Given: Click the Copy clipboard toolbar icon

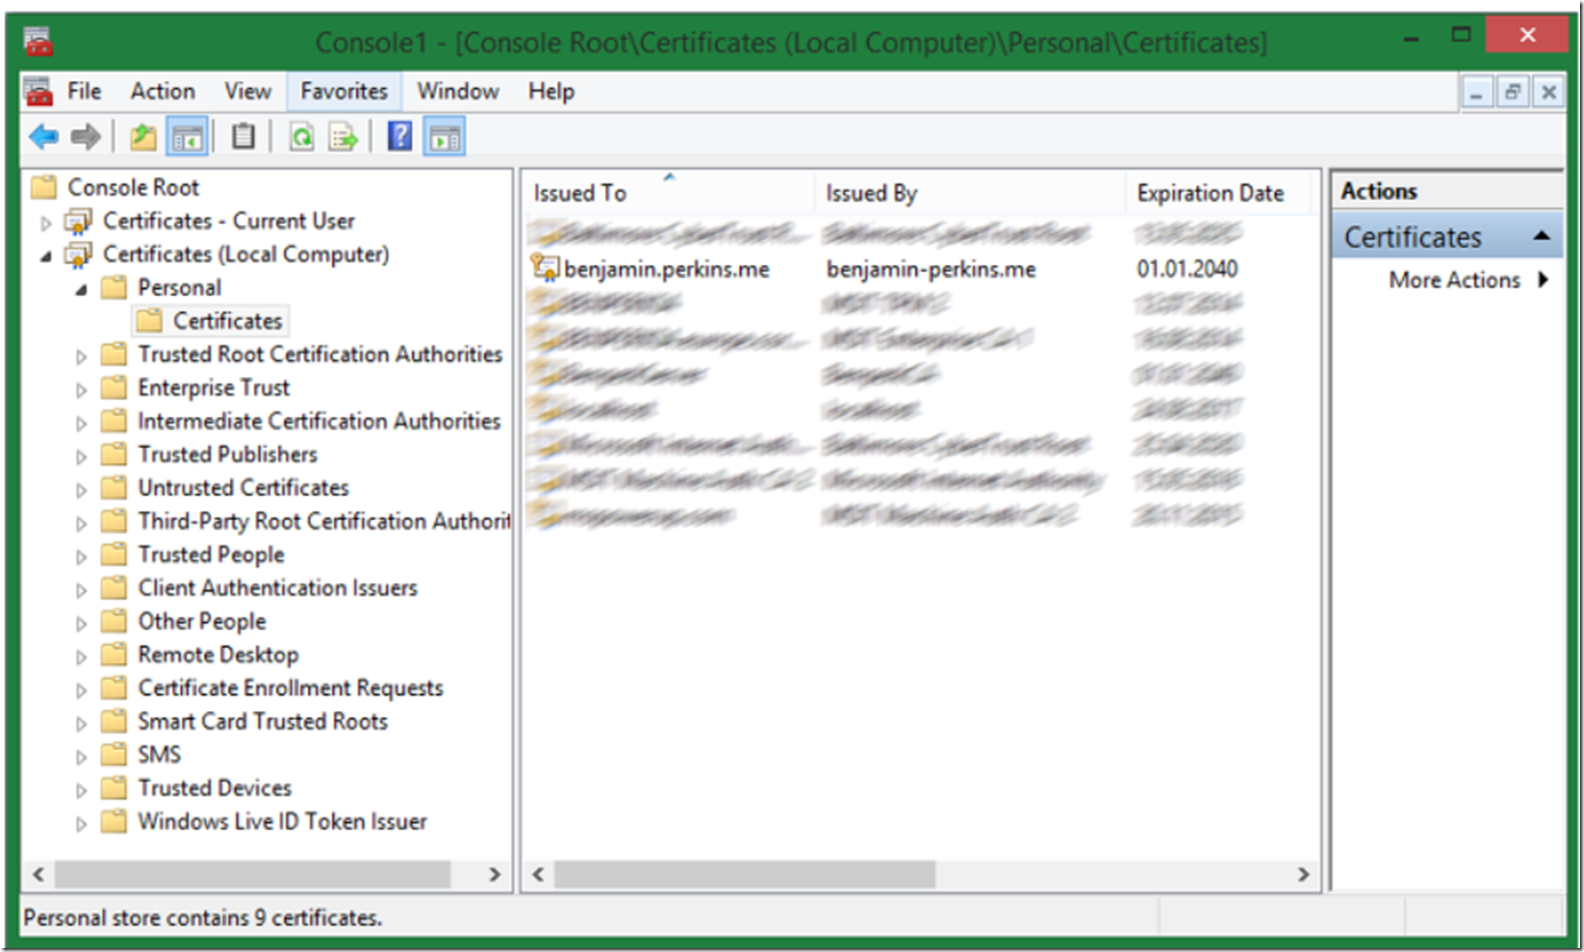Looking at the screenshot, I should click(x=243, y=136).
